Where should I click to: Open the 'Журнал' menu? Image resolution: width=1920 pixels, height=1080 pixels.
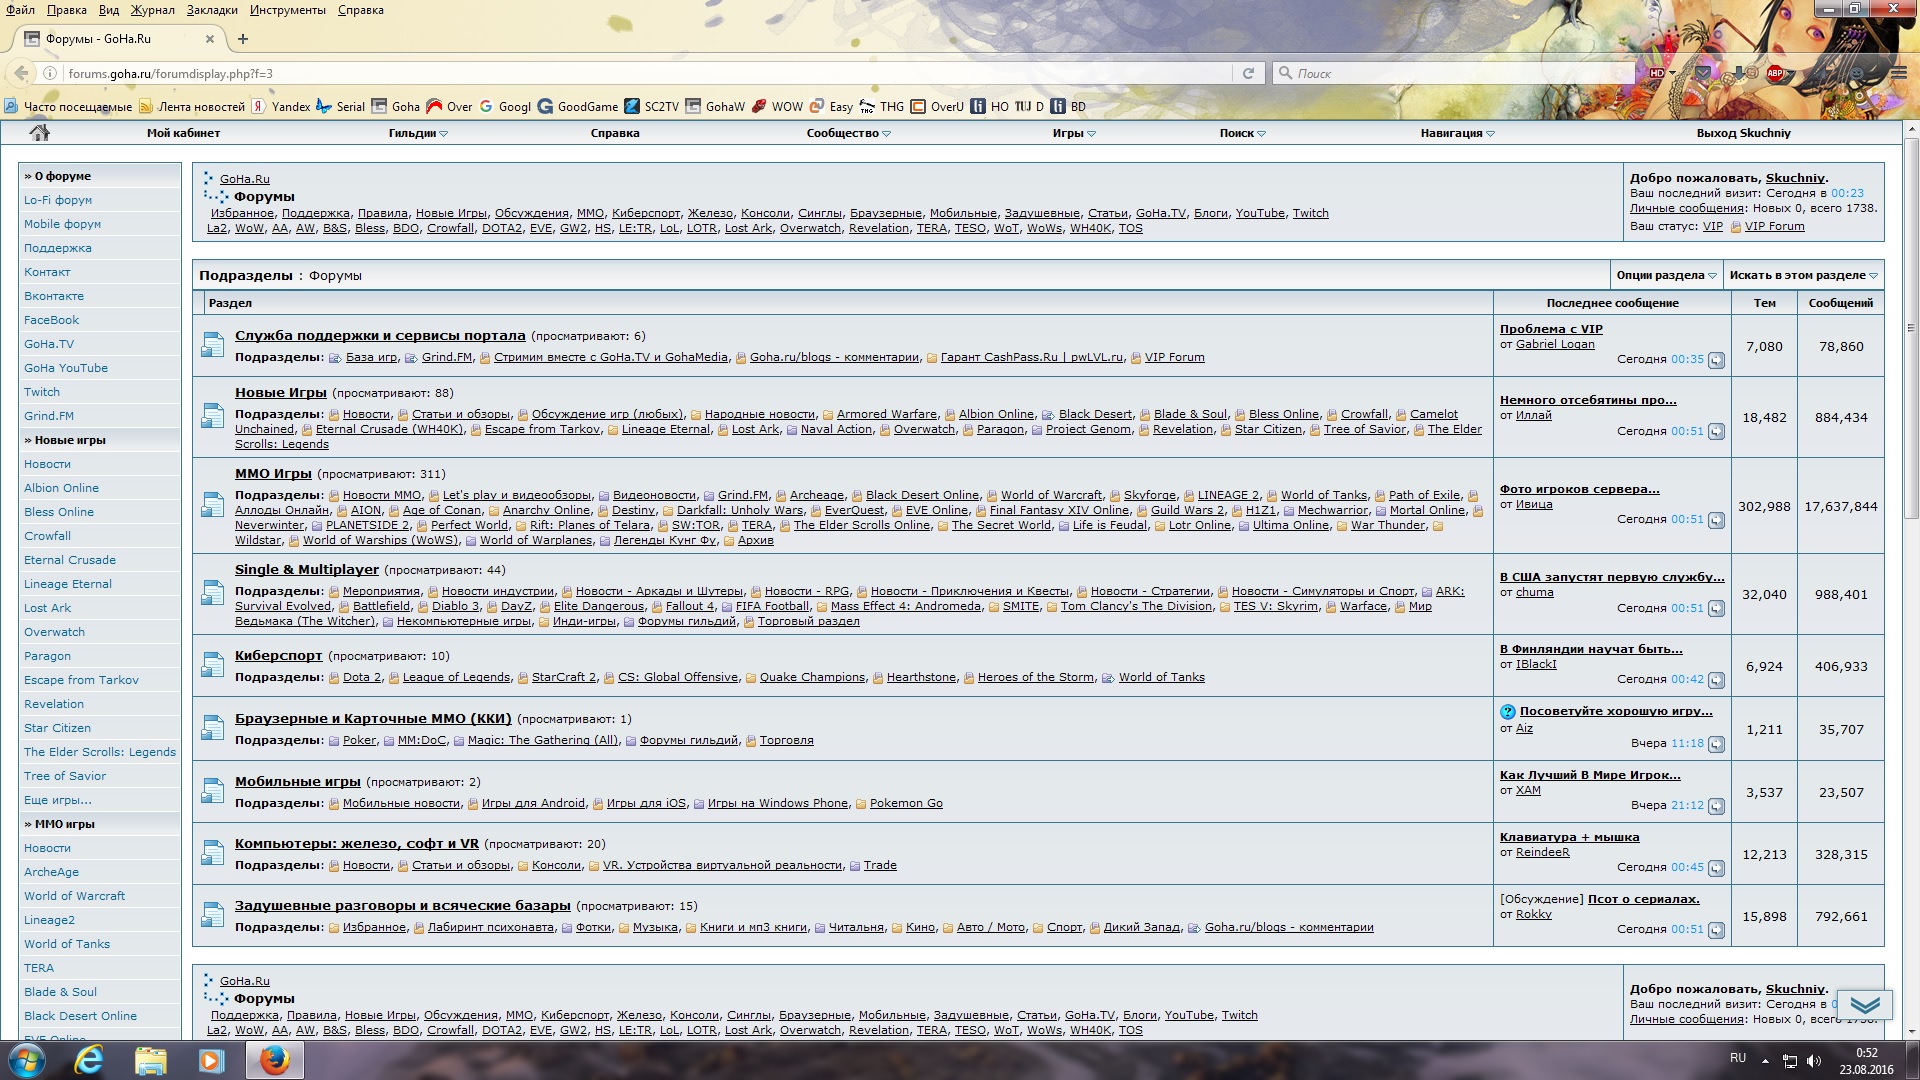152,10
